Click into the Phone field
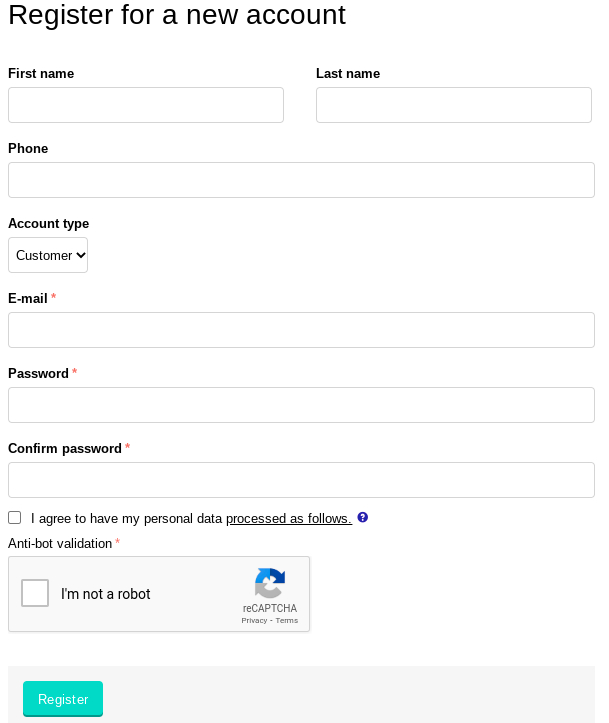The image size is (609, 723). point(302,180)
